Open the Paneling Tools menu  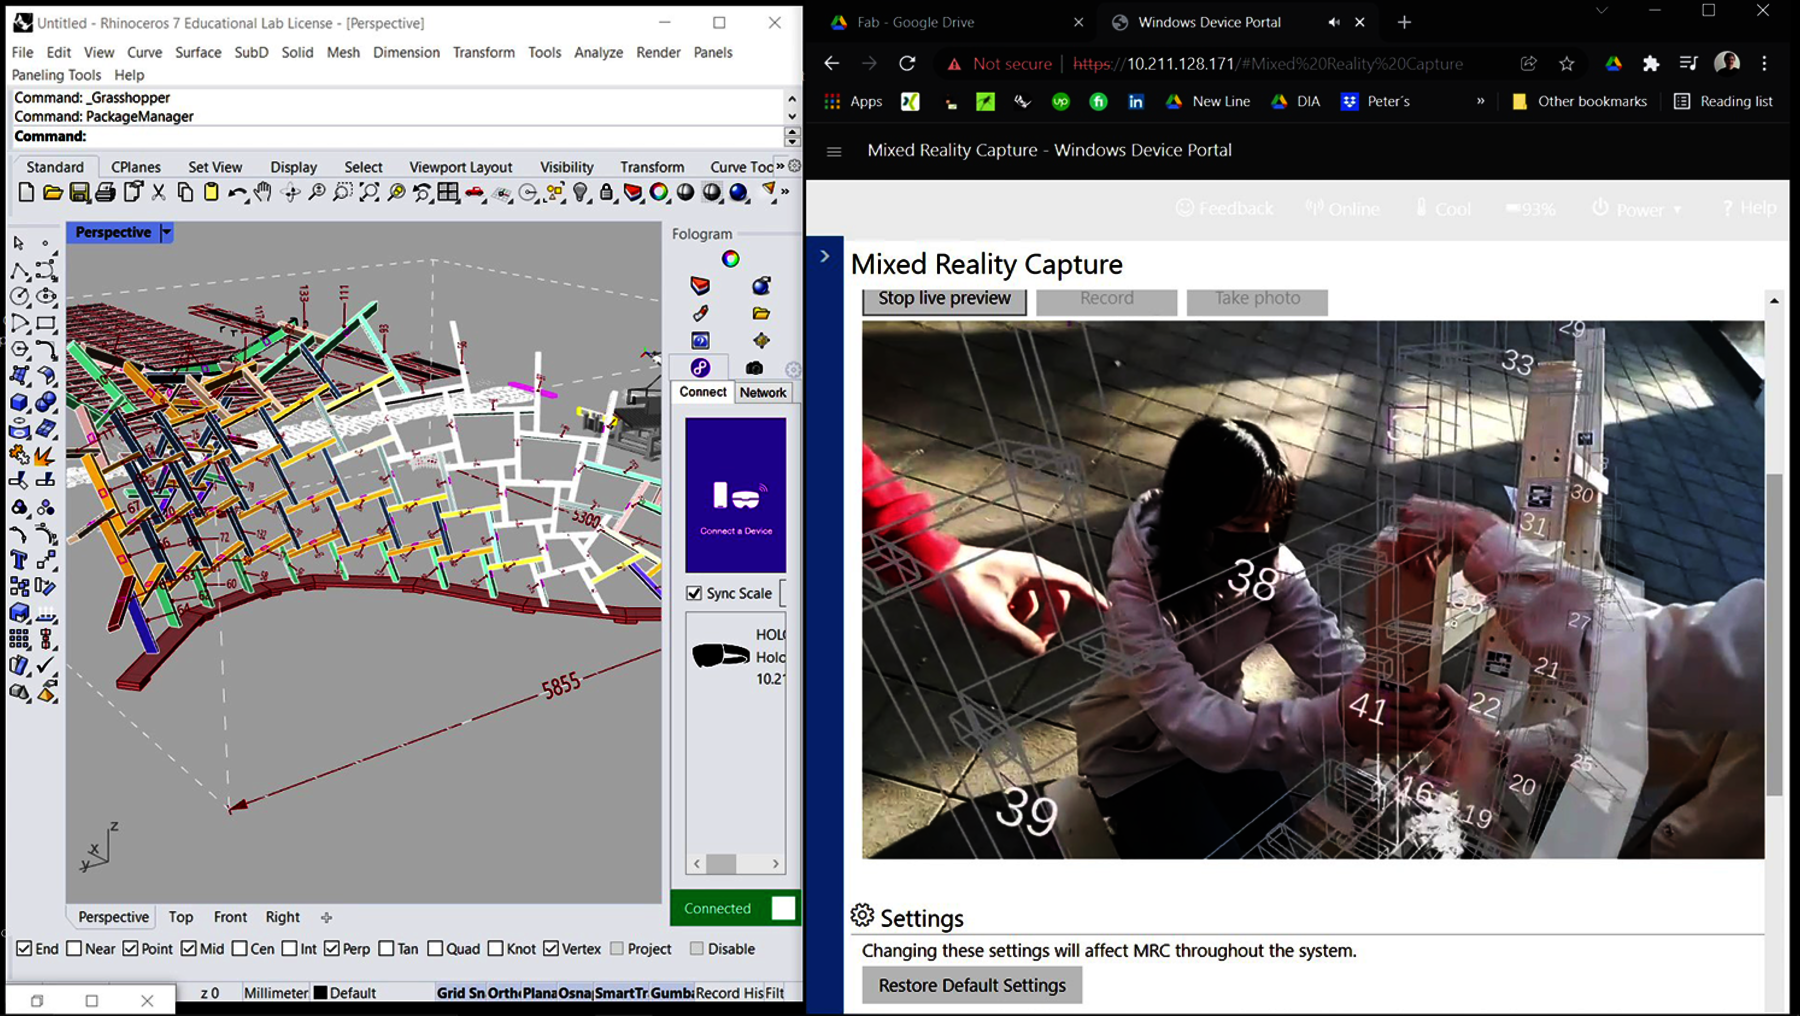(56, 75)
